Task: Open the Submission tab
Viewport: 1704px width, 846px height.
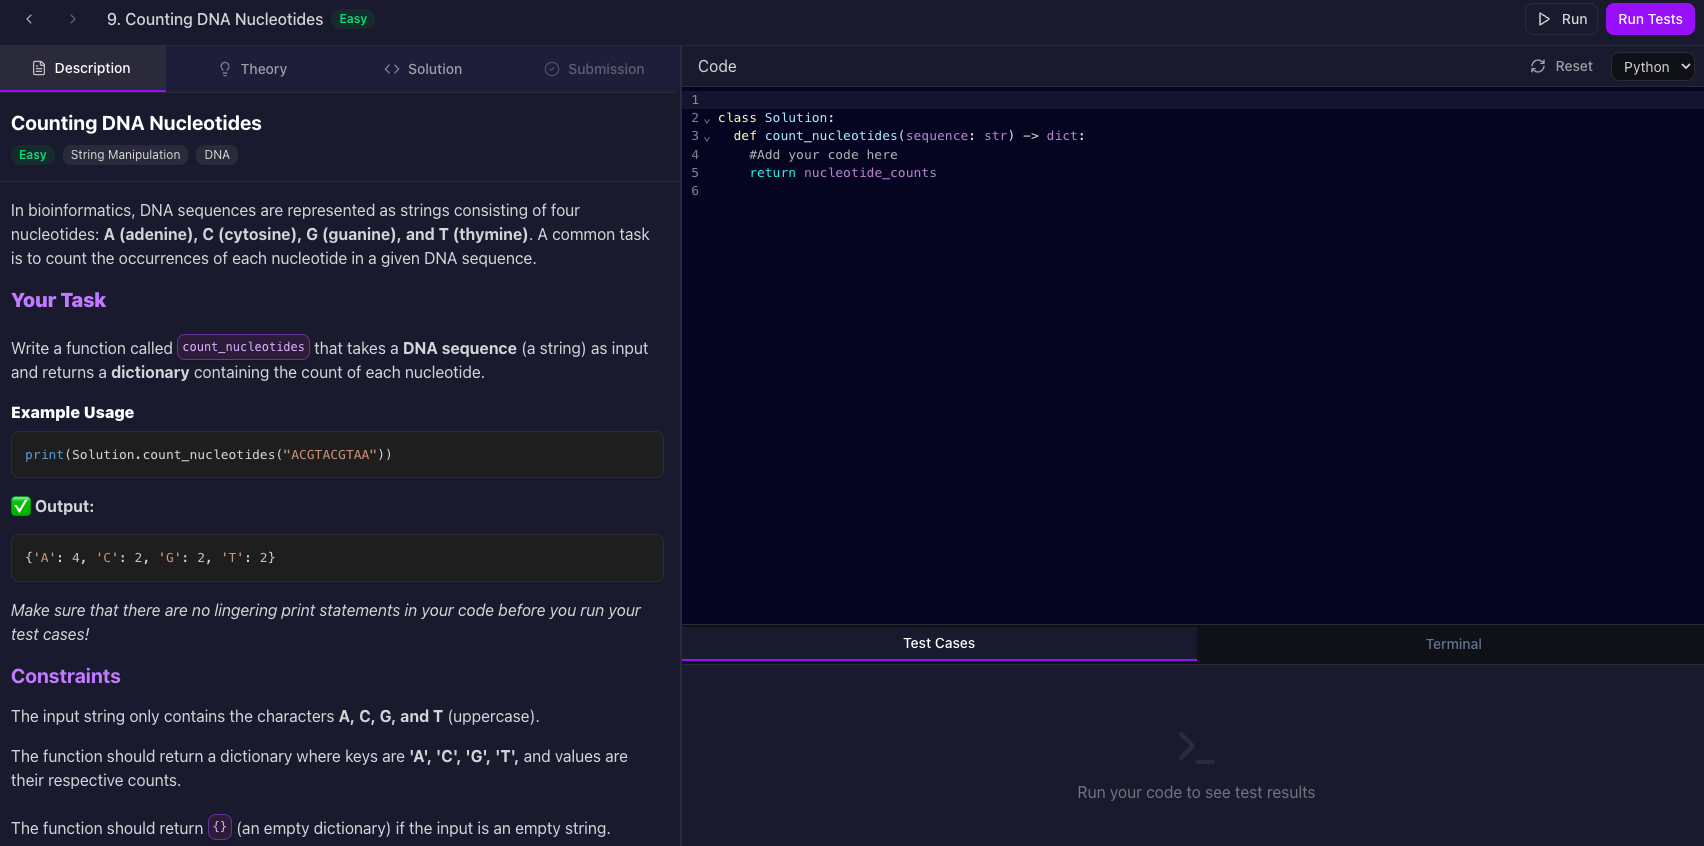Action: point(594,69)
